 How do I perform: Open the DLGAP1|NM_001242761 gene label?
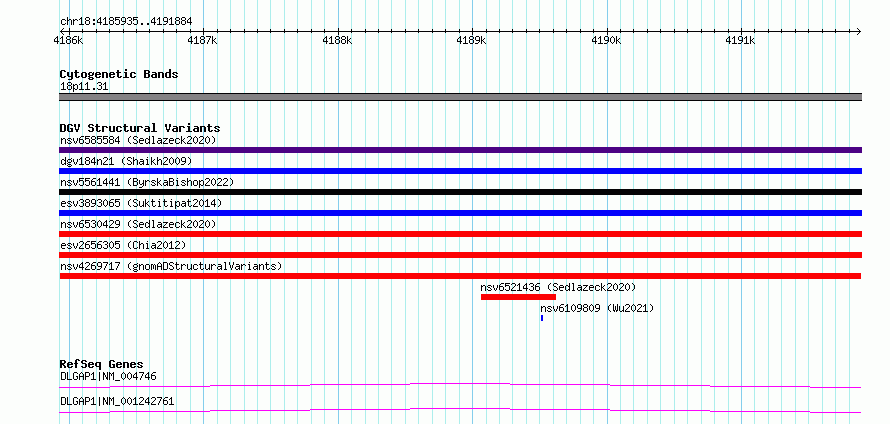click(x=117, y=402)
